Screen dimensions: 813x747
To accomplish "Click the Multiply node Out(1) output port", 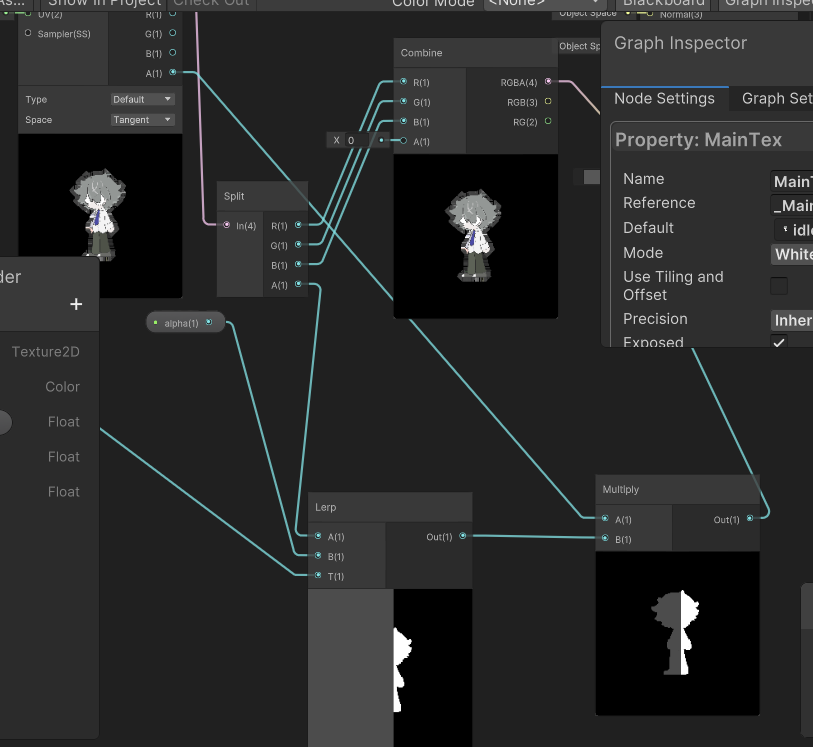I will (750, 519).
